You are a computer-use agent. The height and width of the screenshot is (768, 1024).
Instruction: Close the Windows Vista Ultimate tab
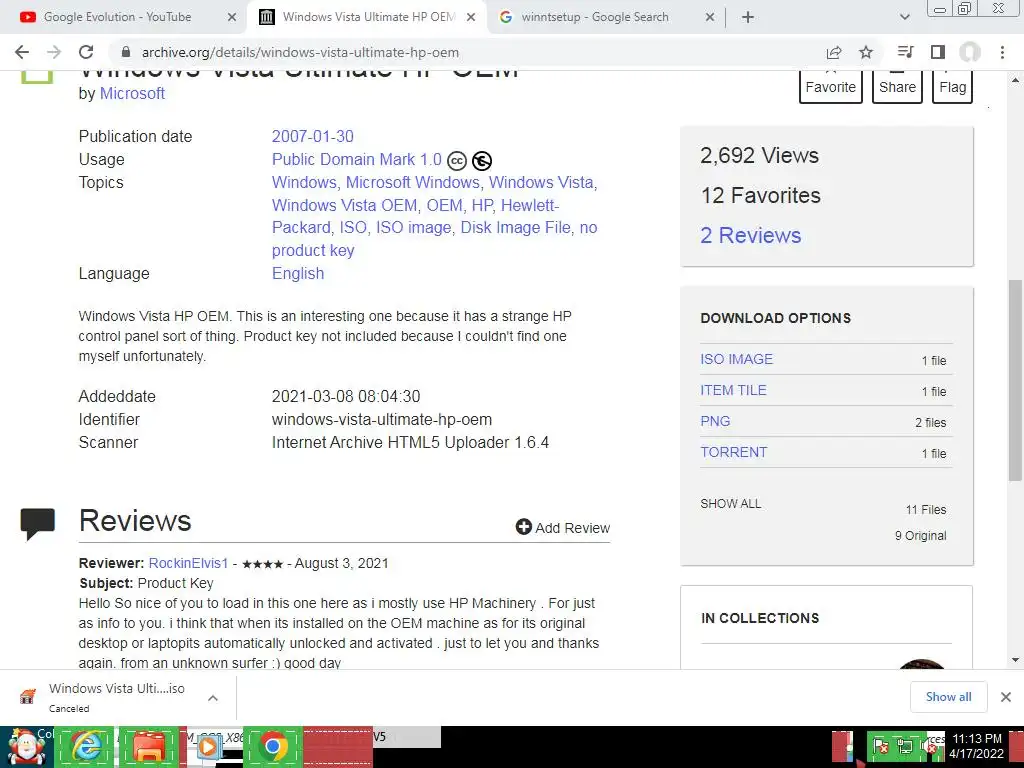(471, 18)
